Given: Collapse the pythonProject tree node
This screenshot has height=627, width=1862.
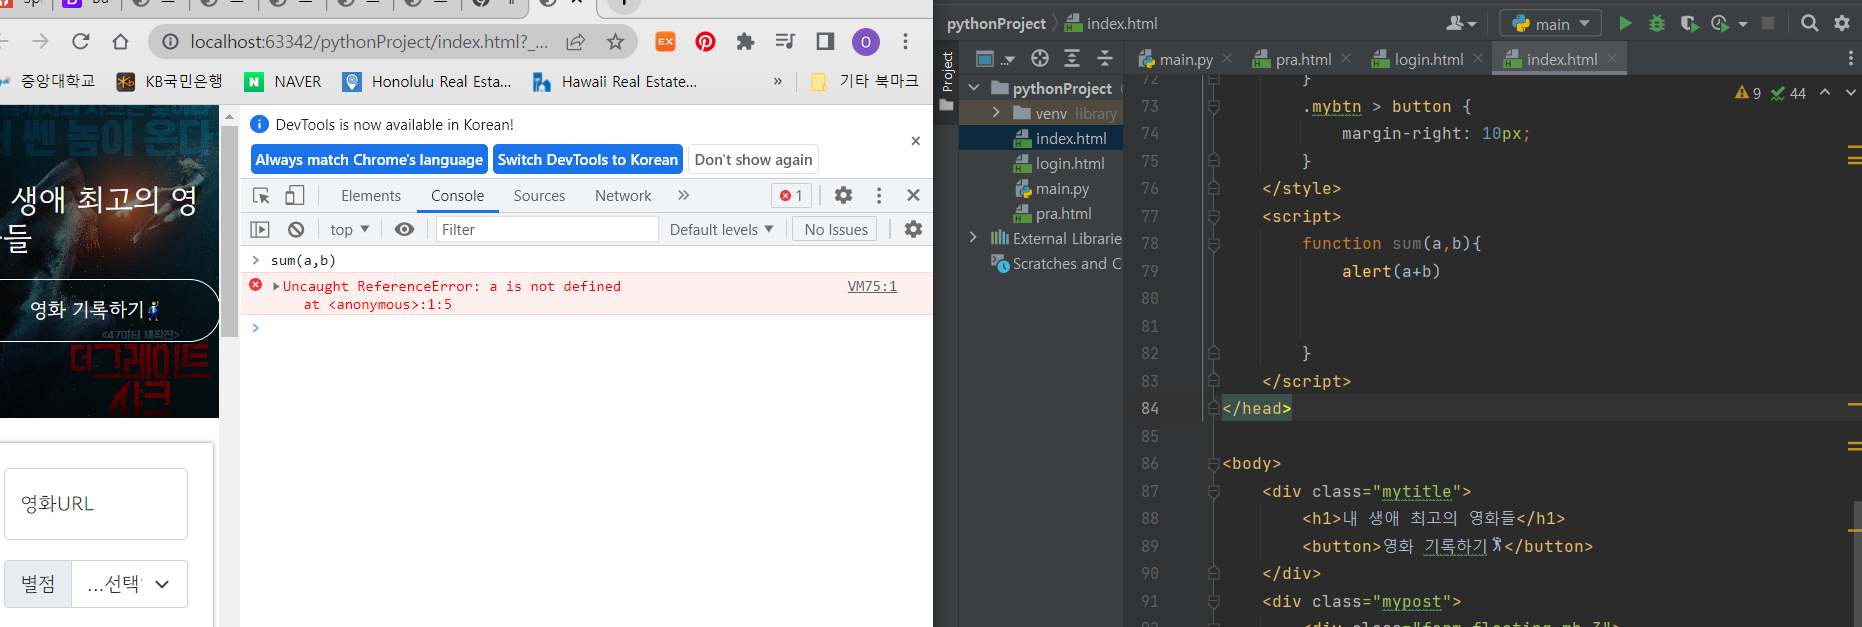Looking at the screenshot, I should [974, 88].
